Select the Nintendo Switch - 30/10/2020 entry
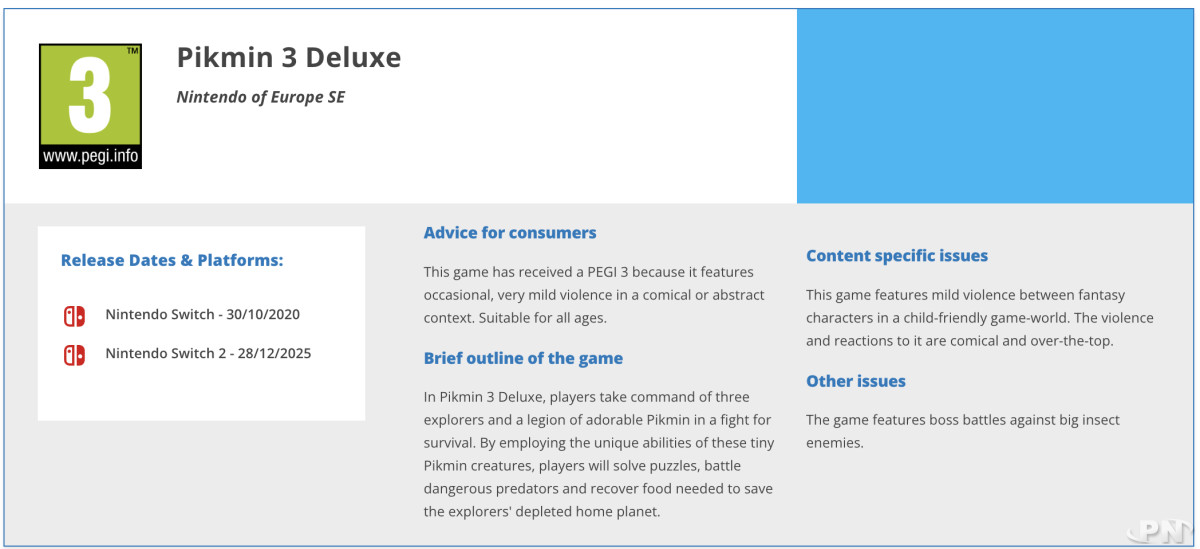This screenshot has width=1200, height=549. tap(202, 315)
